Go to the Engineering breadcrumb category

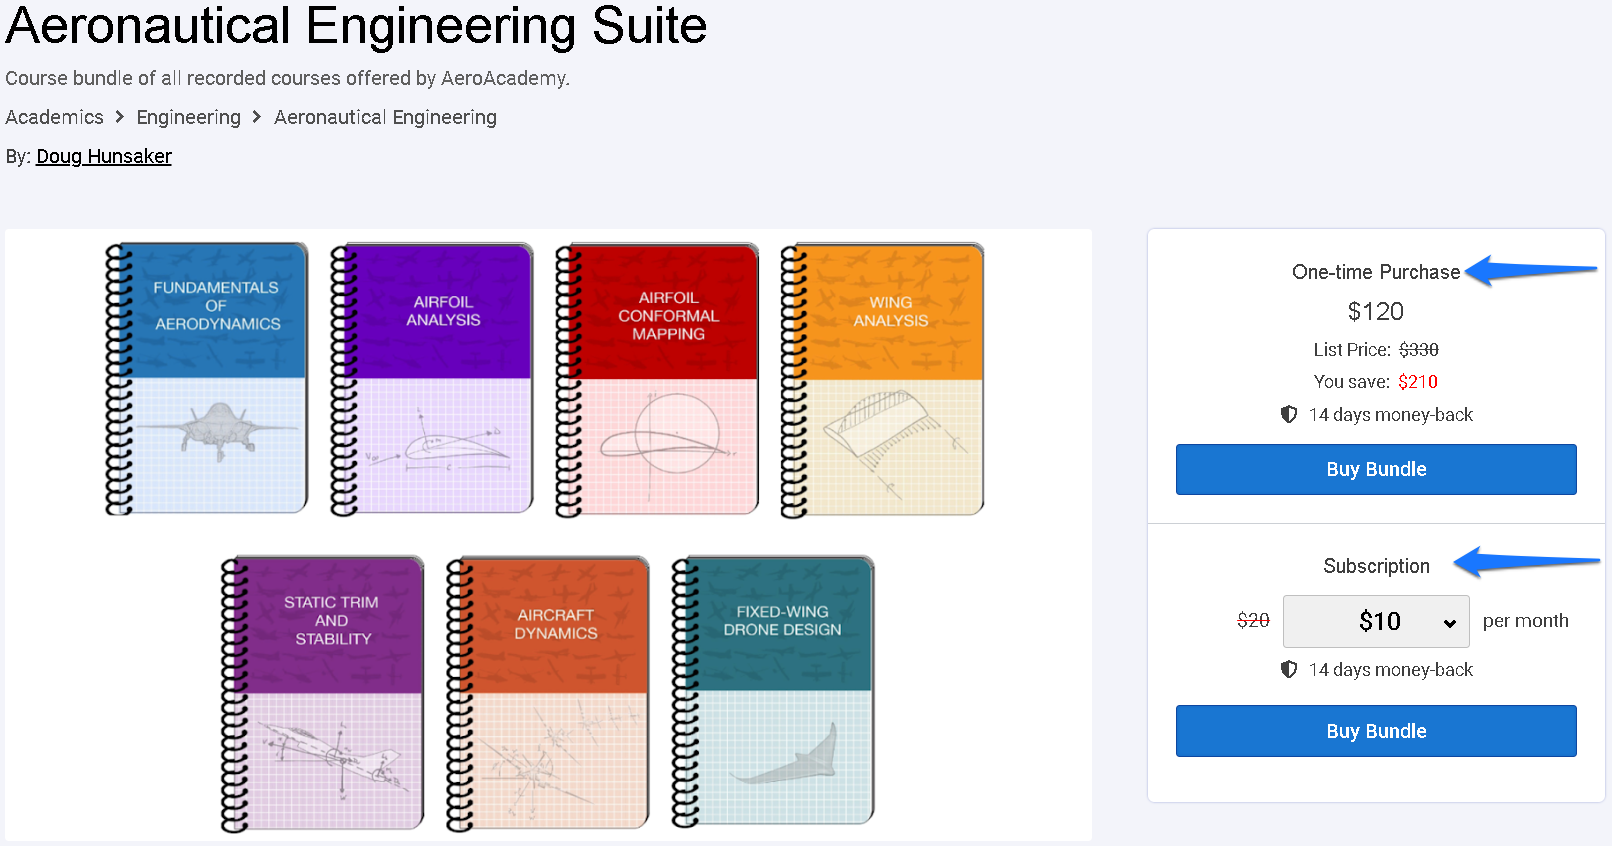[189, 117]
